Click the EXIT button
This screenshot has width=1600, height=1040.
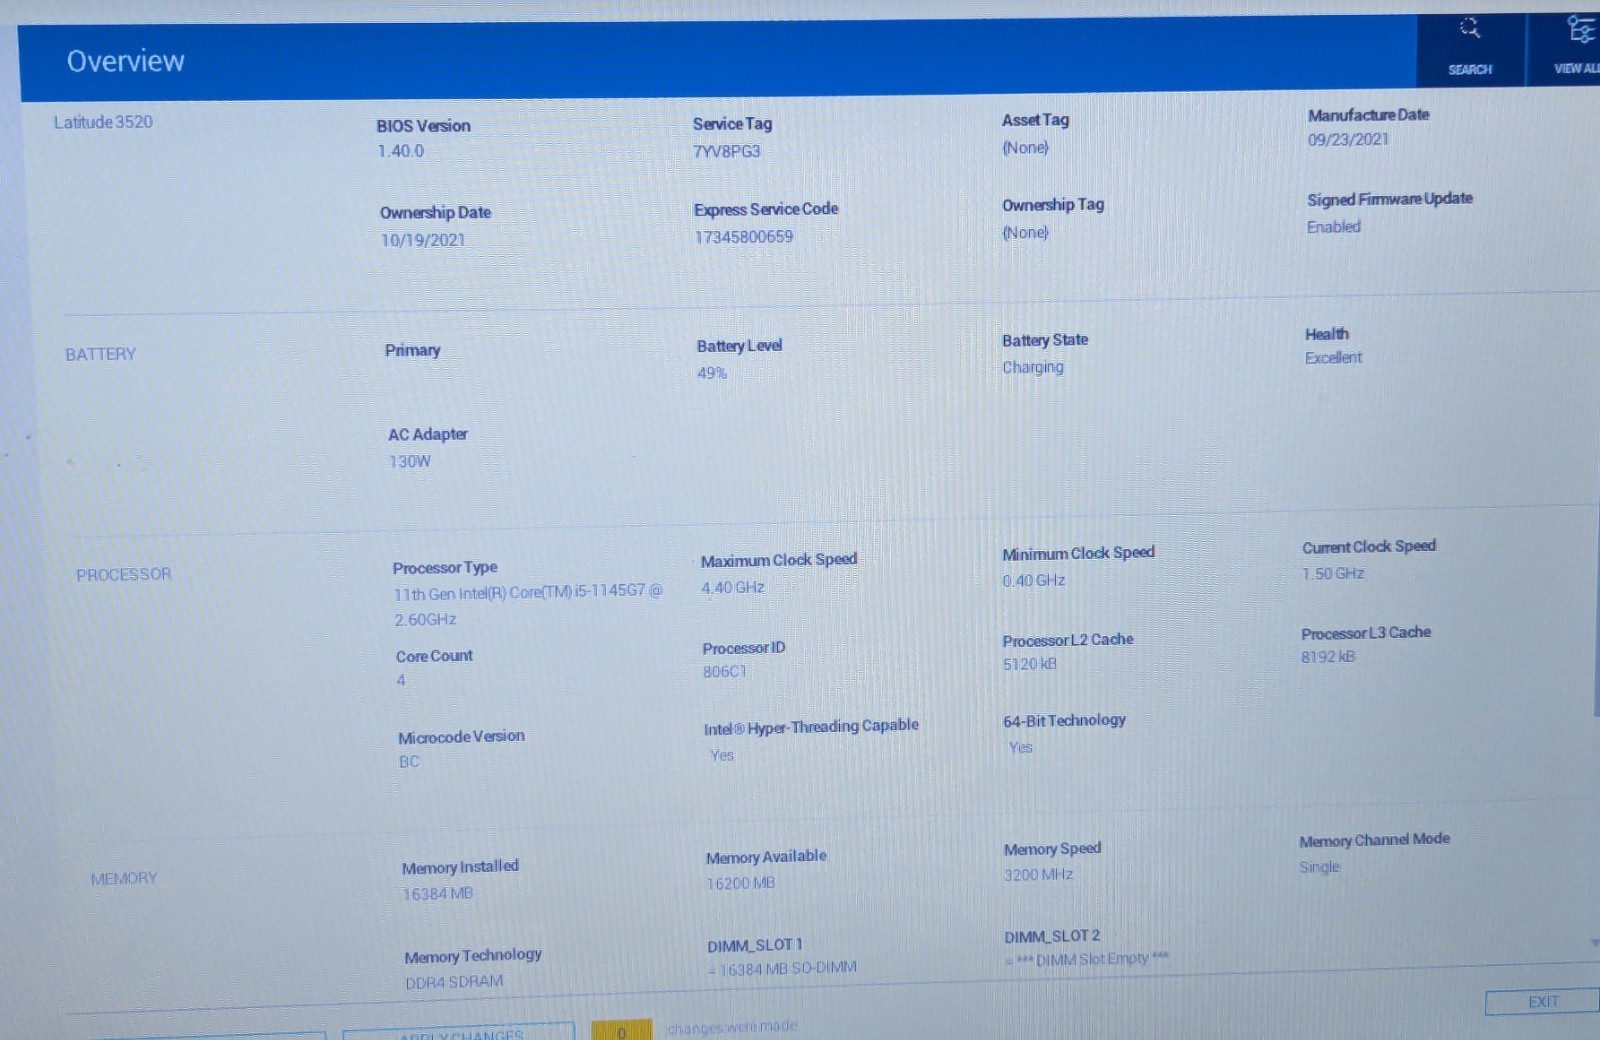coord(1542,1002)
